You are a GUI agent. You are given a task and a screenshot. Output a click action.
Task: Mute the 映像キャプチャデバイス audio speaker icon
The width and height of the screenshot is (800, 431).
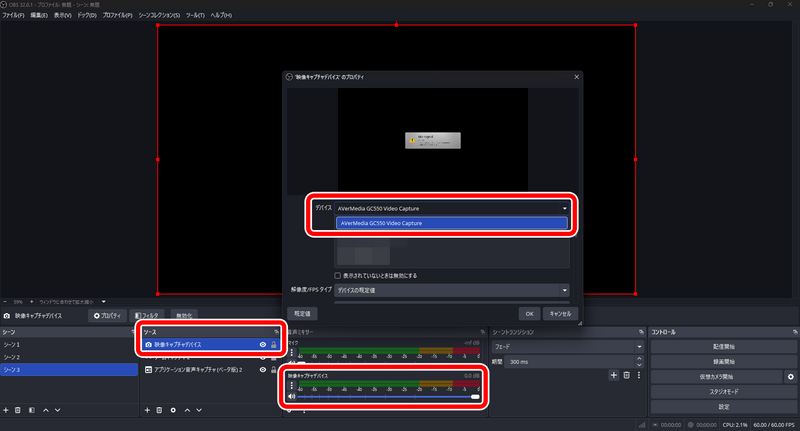[x=292, y=396]
